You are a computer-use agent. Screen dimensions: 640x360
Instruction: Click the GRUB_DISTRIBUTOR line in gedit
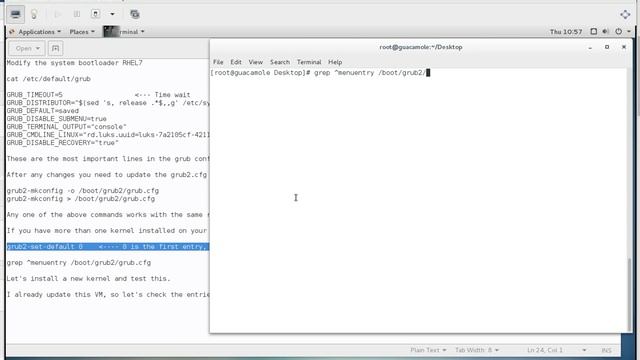[108, 103]
